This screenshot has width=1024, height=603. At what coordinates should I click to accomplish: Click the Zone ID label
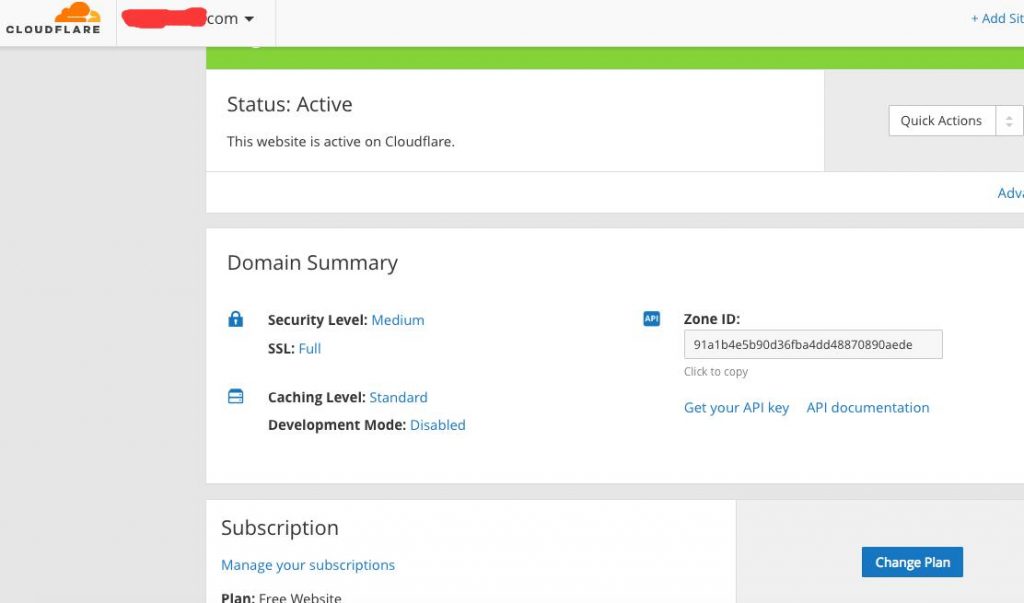click(x=712, y=319)
